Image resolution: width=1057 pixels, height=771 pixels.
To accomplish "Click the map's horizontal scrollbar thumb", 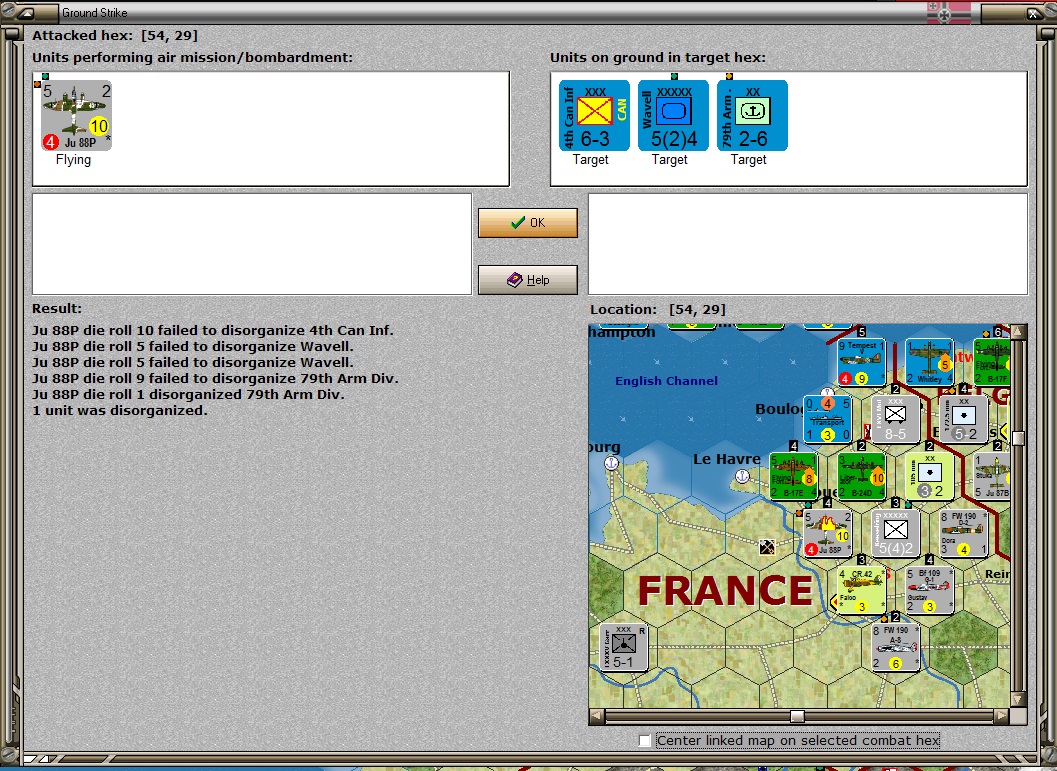I will tap(797, 715).
